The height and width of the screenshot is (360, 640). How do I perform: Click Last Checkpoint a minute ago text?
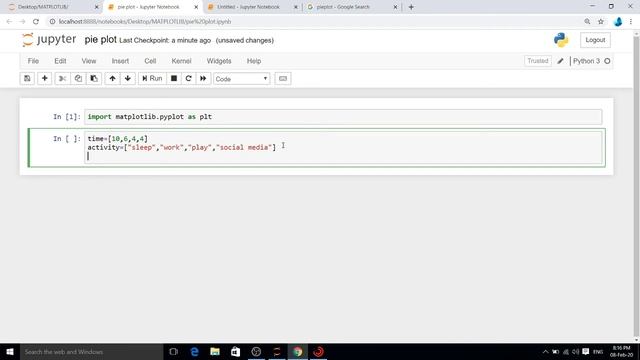coord(165,40)
